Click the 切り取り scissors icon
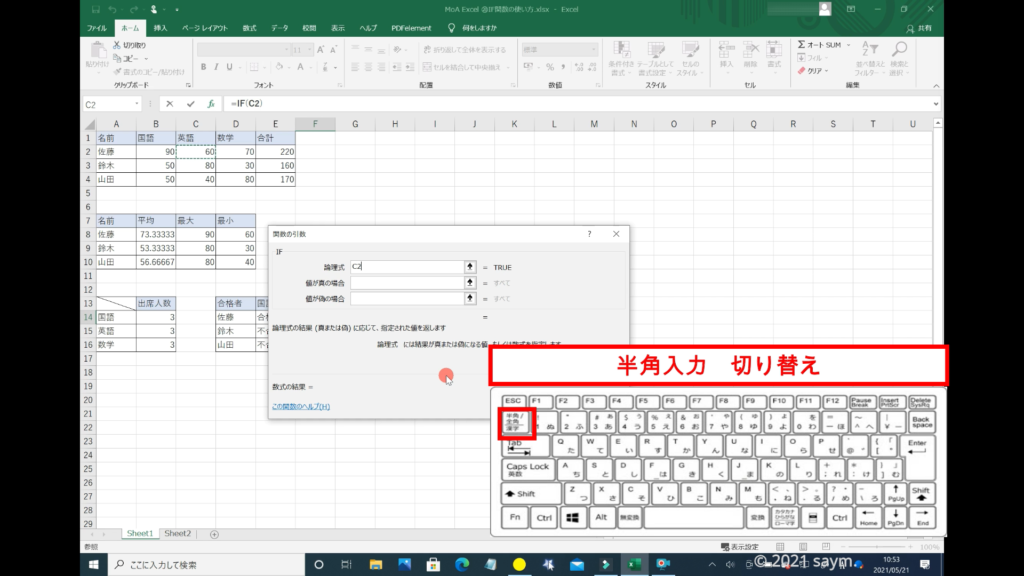This screenshot has width=1024, height=576. (115, 46)
